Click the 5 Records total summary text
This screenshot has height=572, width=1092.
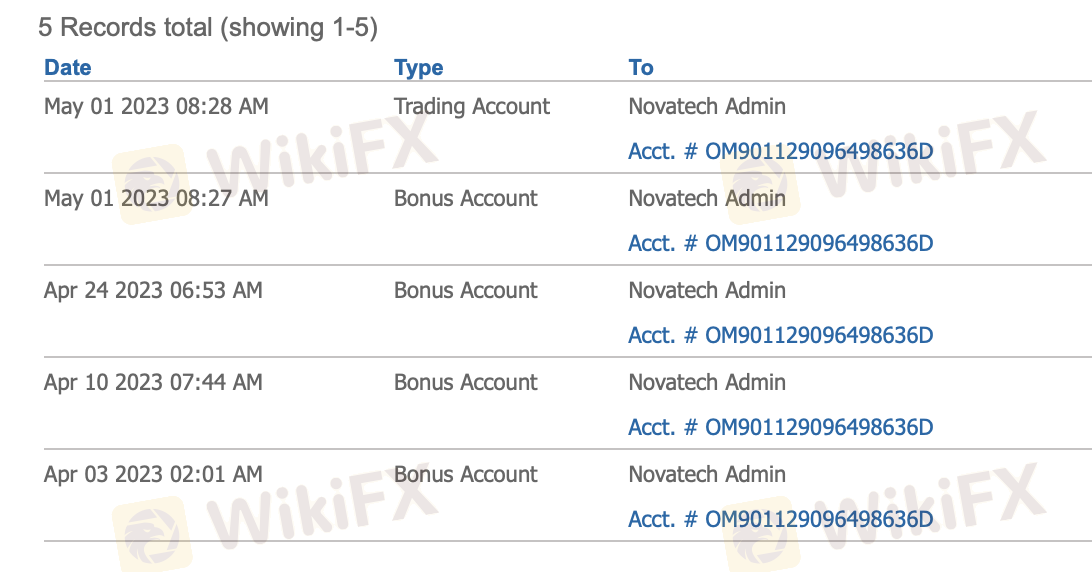(x=208, y=27)
